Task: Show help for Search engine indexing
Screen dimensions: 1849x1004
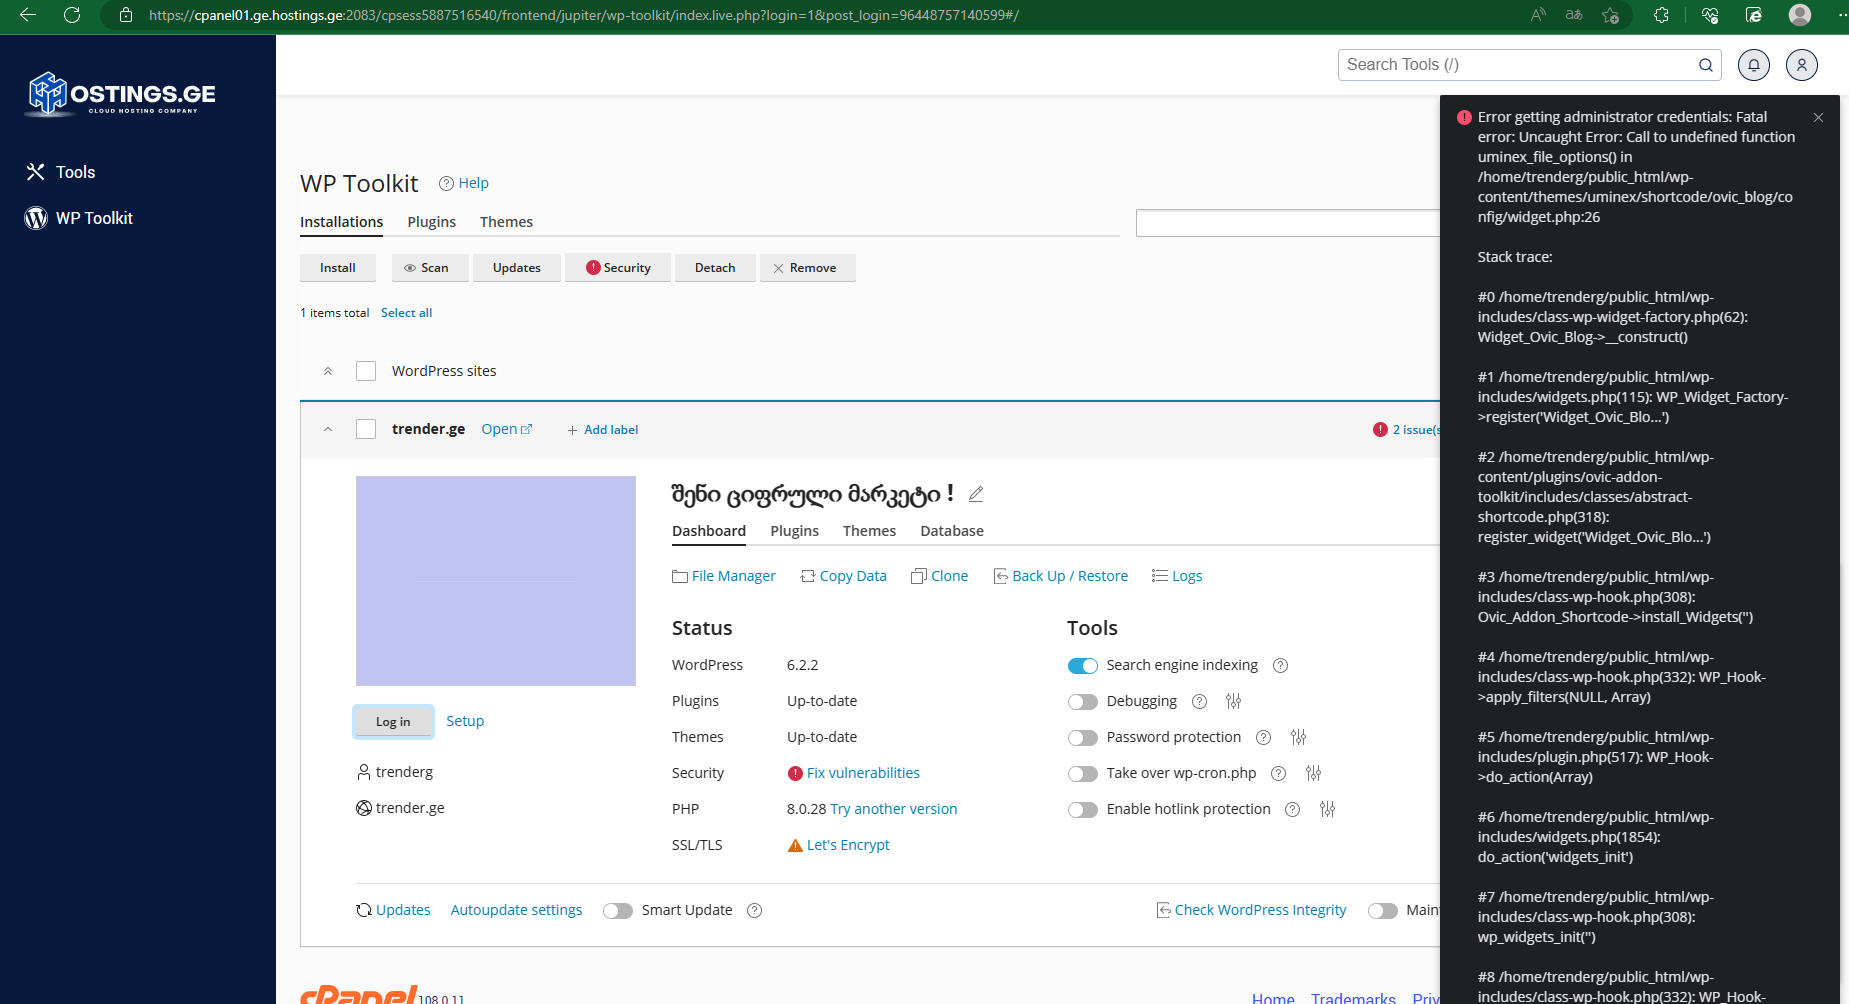Action: (x=1280, y=666)
